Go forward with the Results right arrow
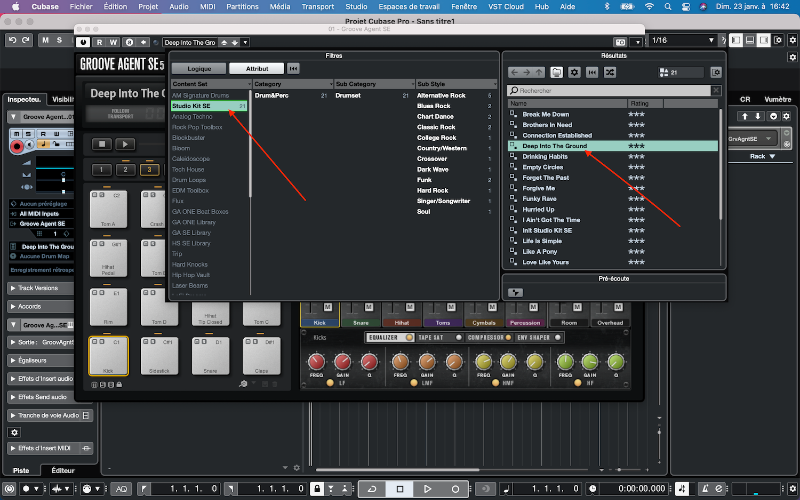The height and width of the screenshot is (500, 800). coord(527,72)
